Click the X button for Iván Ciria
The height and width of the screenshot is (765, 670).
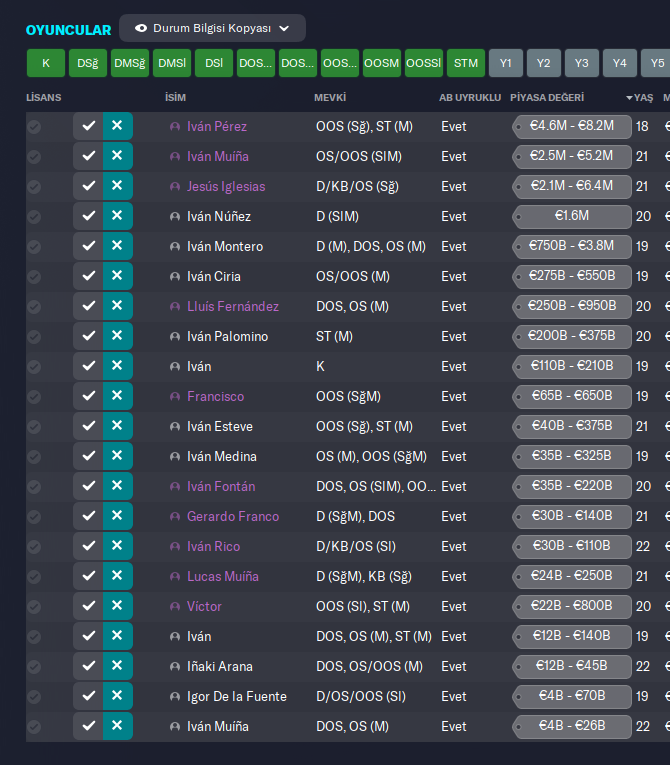(118, 276)
